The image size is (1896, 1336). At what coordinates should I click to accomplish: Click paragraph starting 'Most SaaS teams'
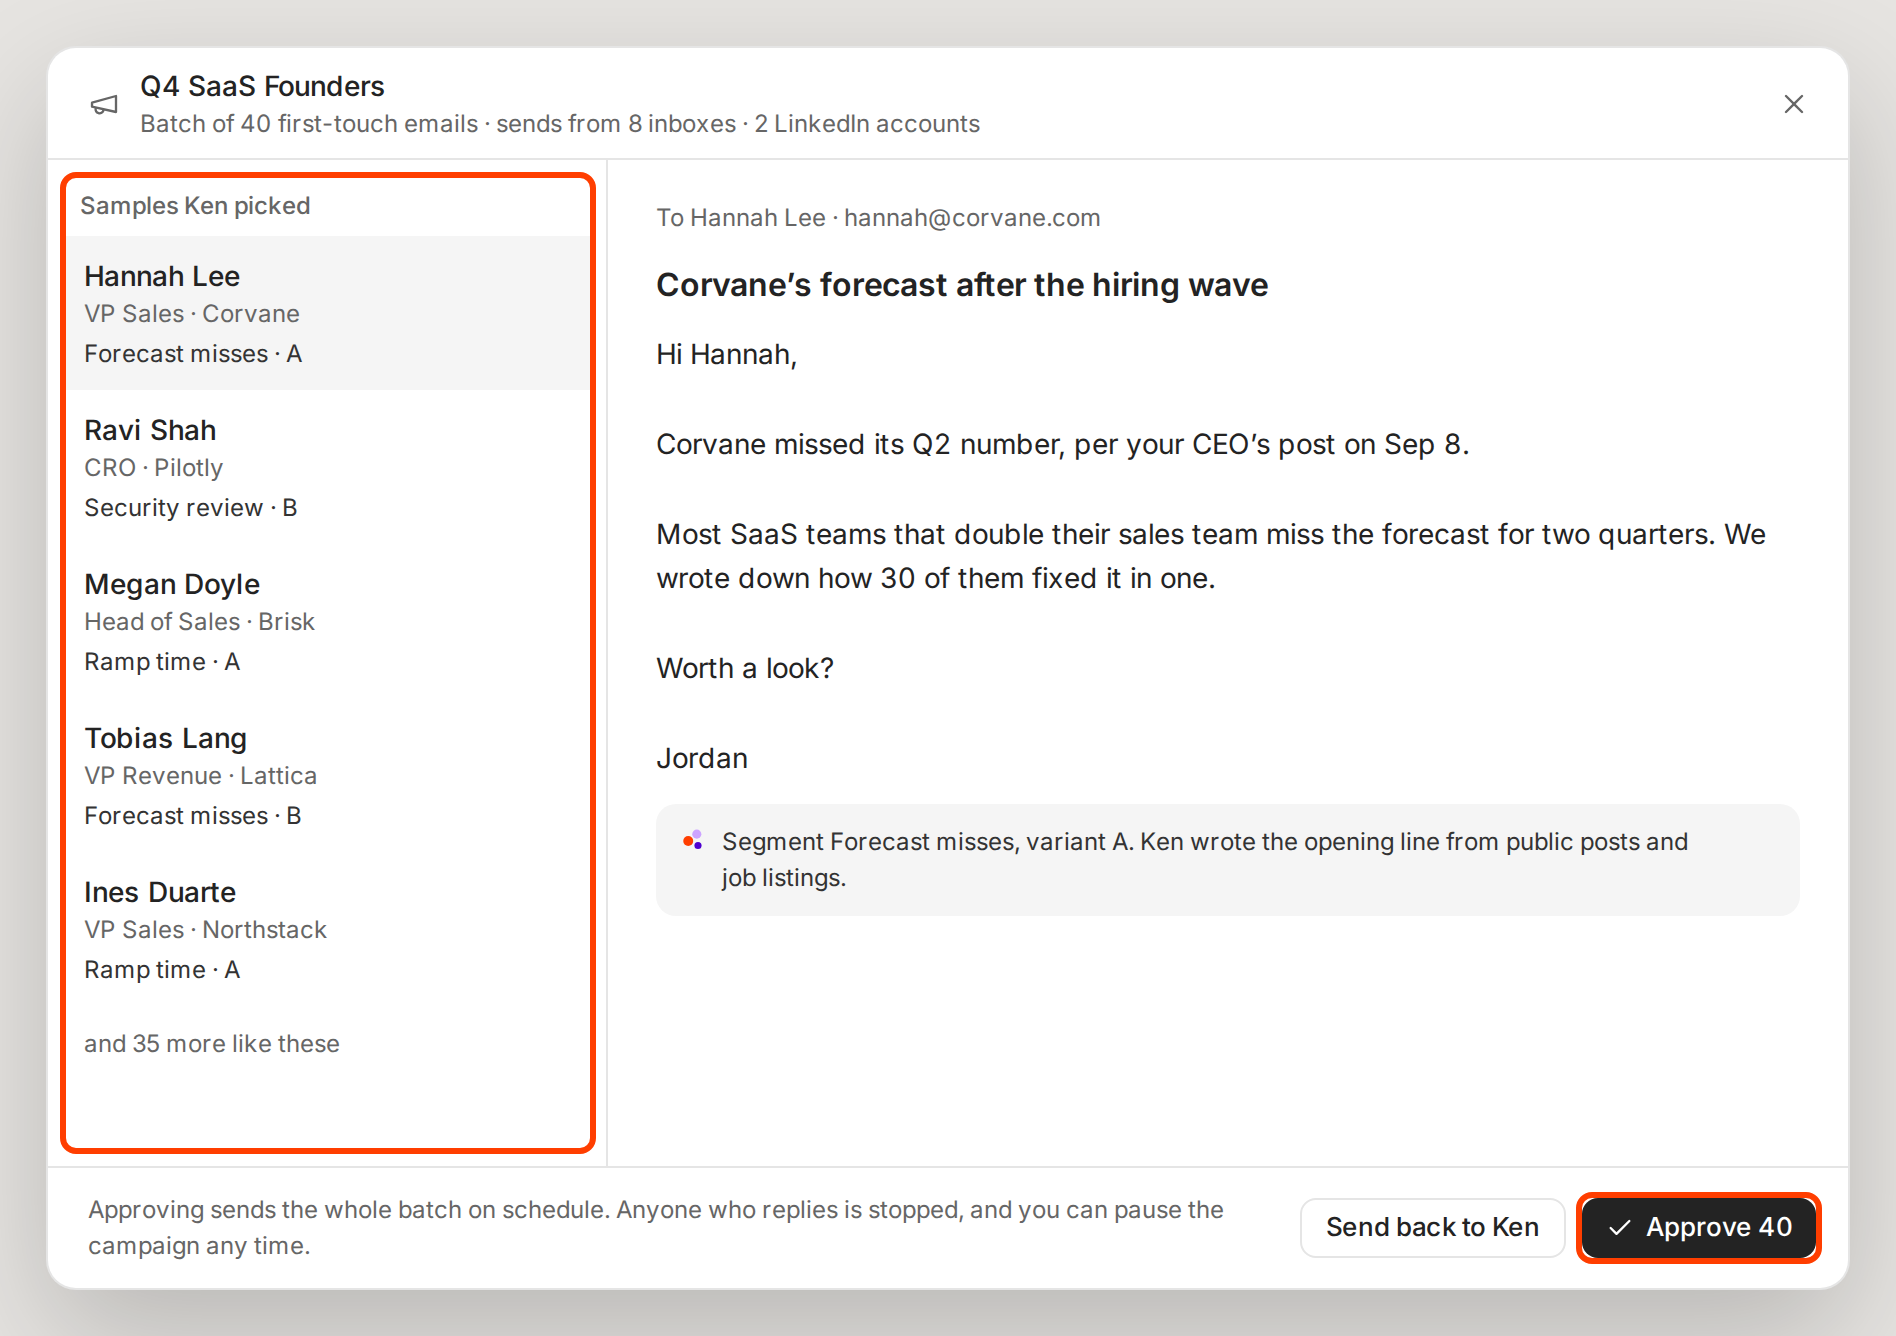[x=1211, y=556]
